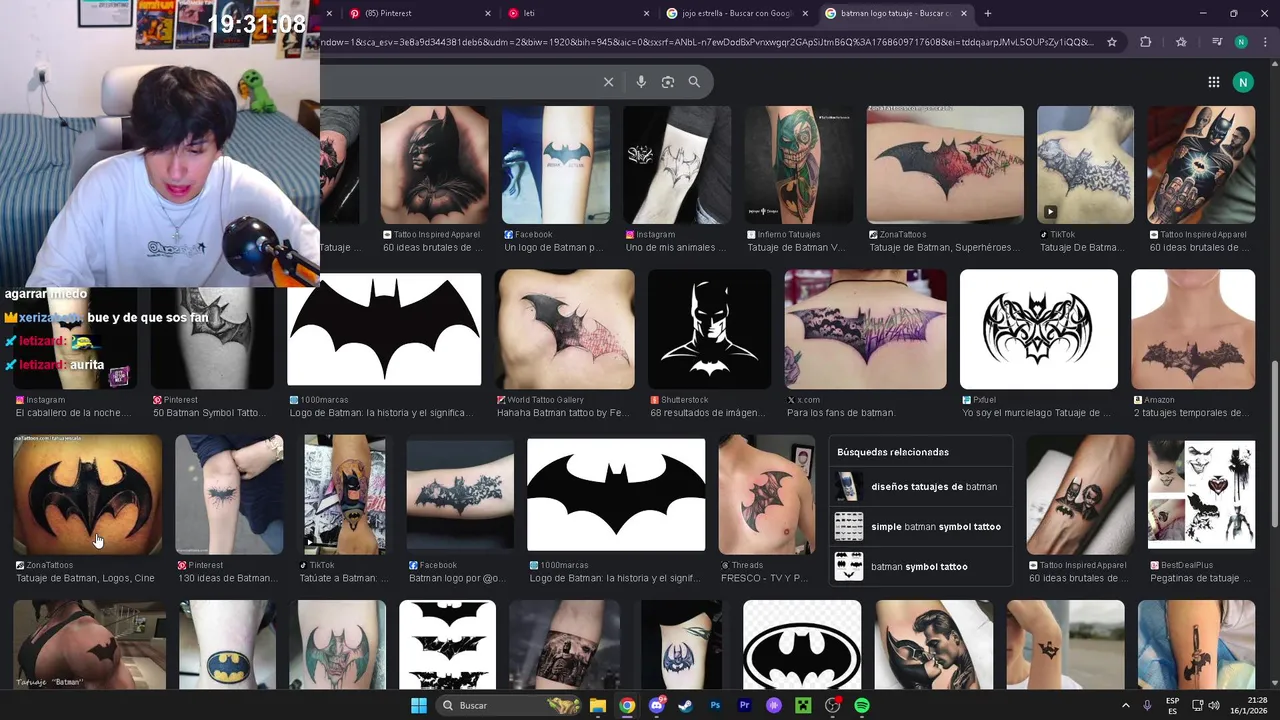The width and height of the screenshot is (1280, 720).
Task: Switch to 'jojo estrella' Google tab
Action: coord(736,13)
